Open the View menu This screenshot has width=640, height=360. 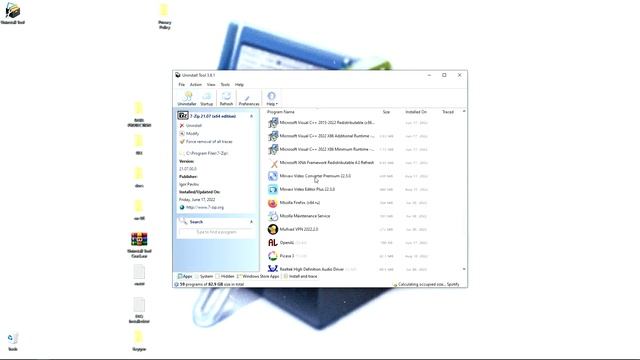(211, 84)
